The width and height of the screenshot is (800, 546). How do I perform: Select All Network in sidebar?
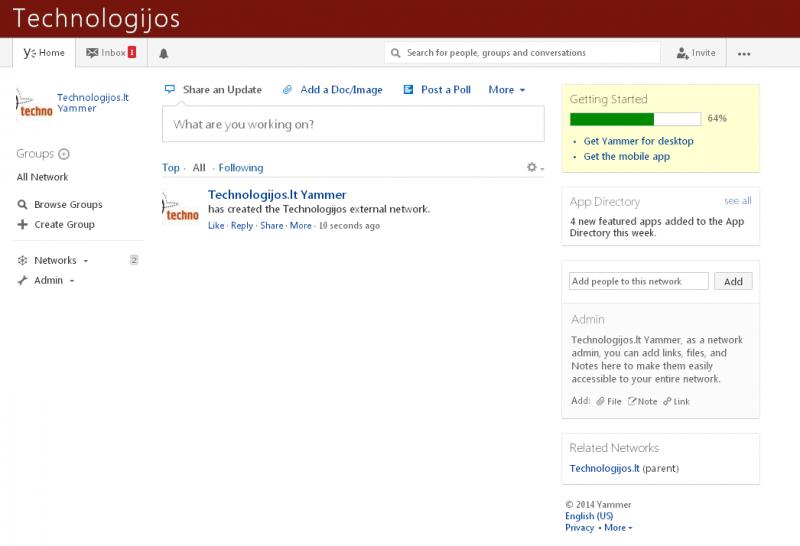coord(42,177)
